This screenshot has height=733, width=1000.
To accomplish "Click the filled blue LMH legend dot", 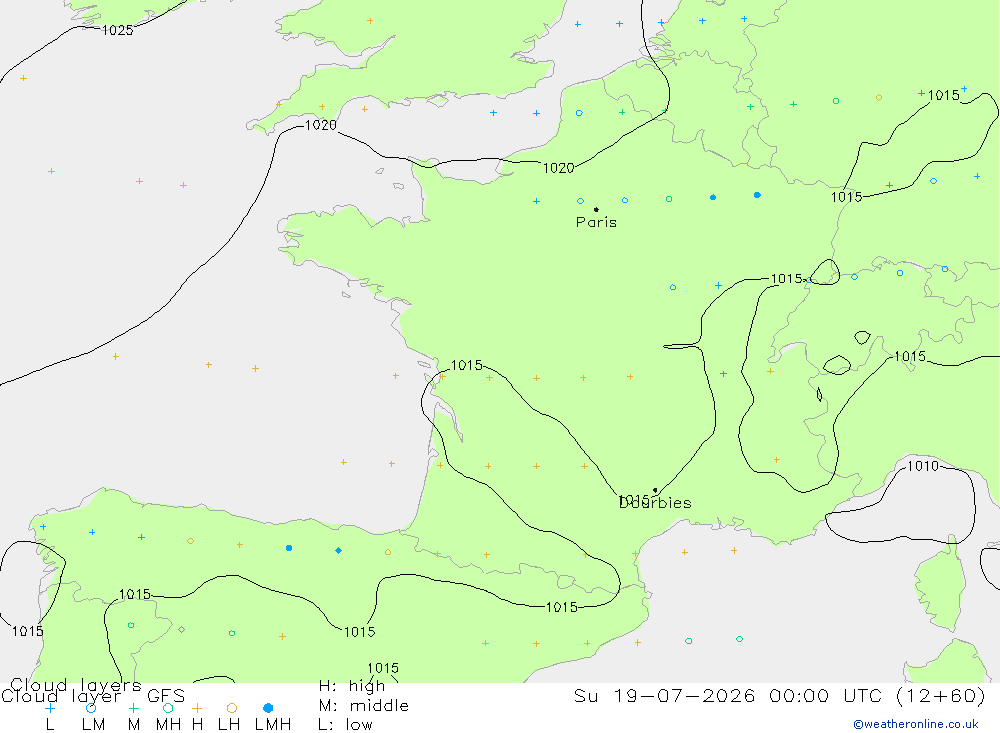I will click(268, 708).
